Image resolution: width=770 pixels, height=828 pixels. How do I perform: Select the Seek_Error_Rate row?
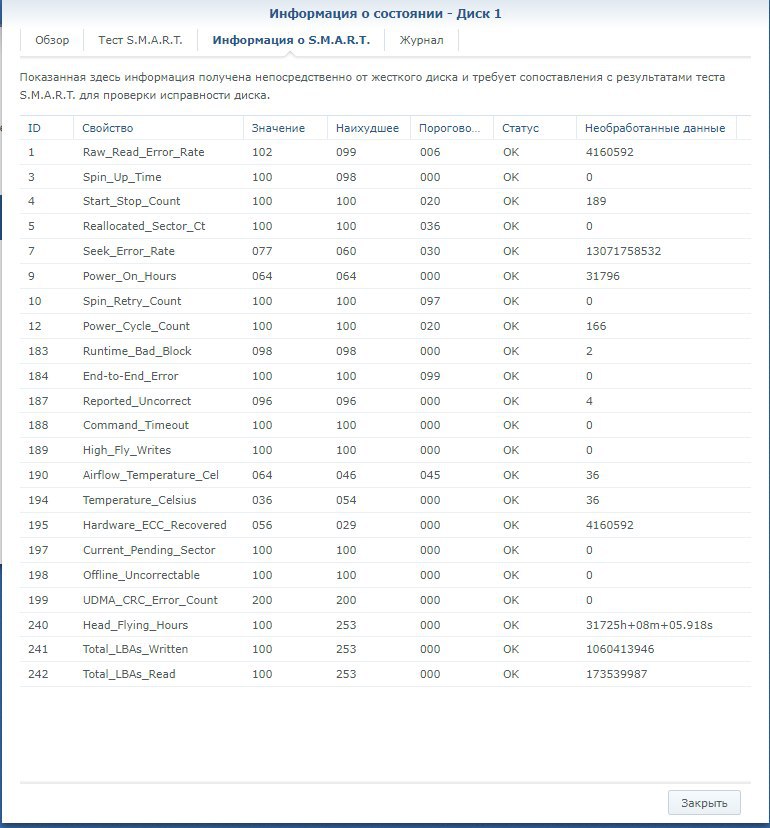[x=385, y=251]
